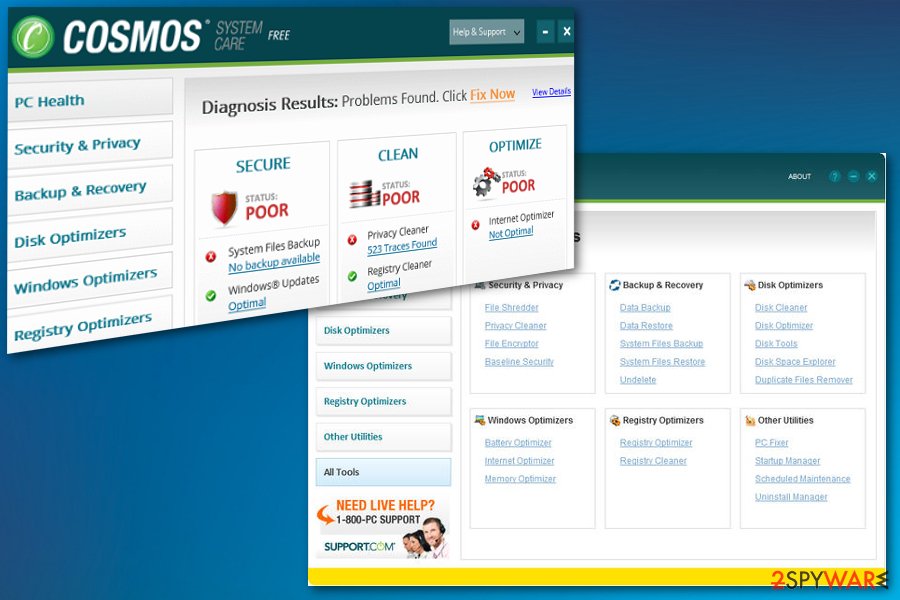Open Windows Optimizers tab in front window

click(90, 280)
